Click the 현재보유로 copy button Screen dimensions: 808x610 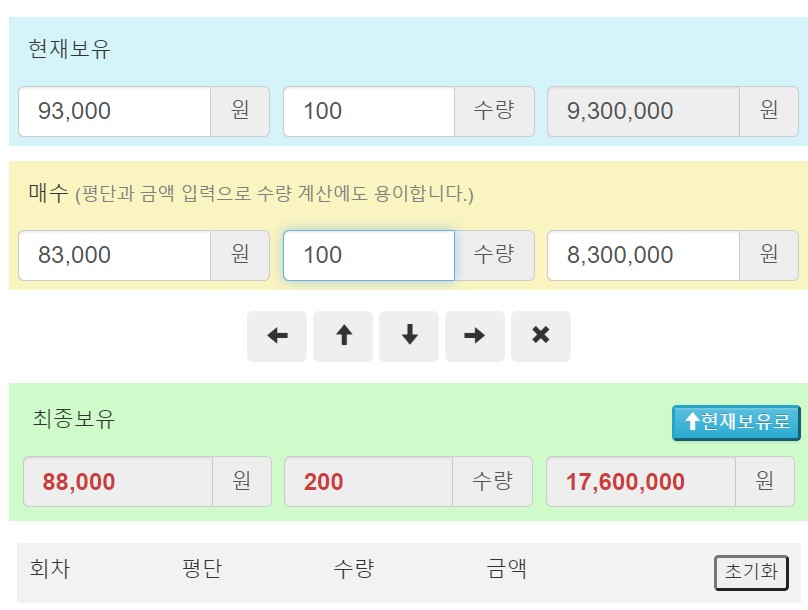click(736, 424)
